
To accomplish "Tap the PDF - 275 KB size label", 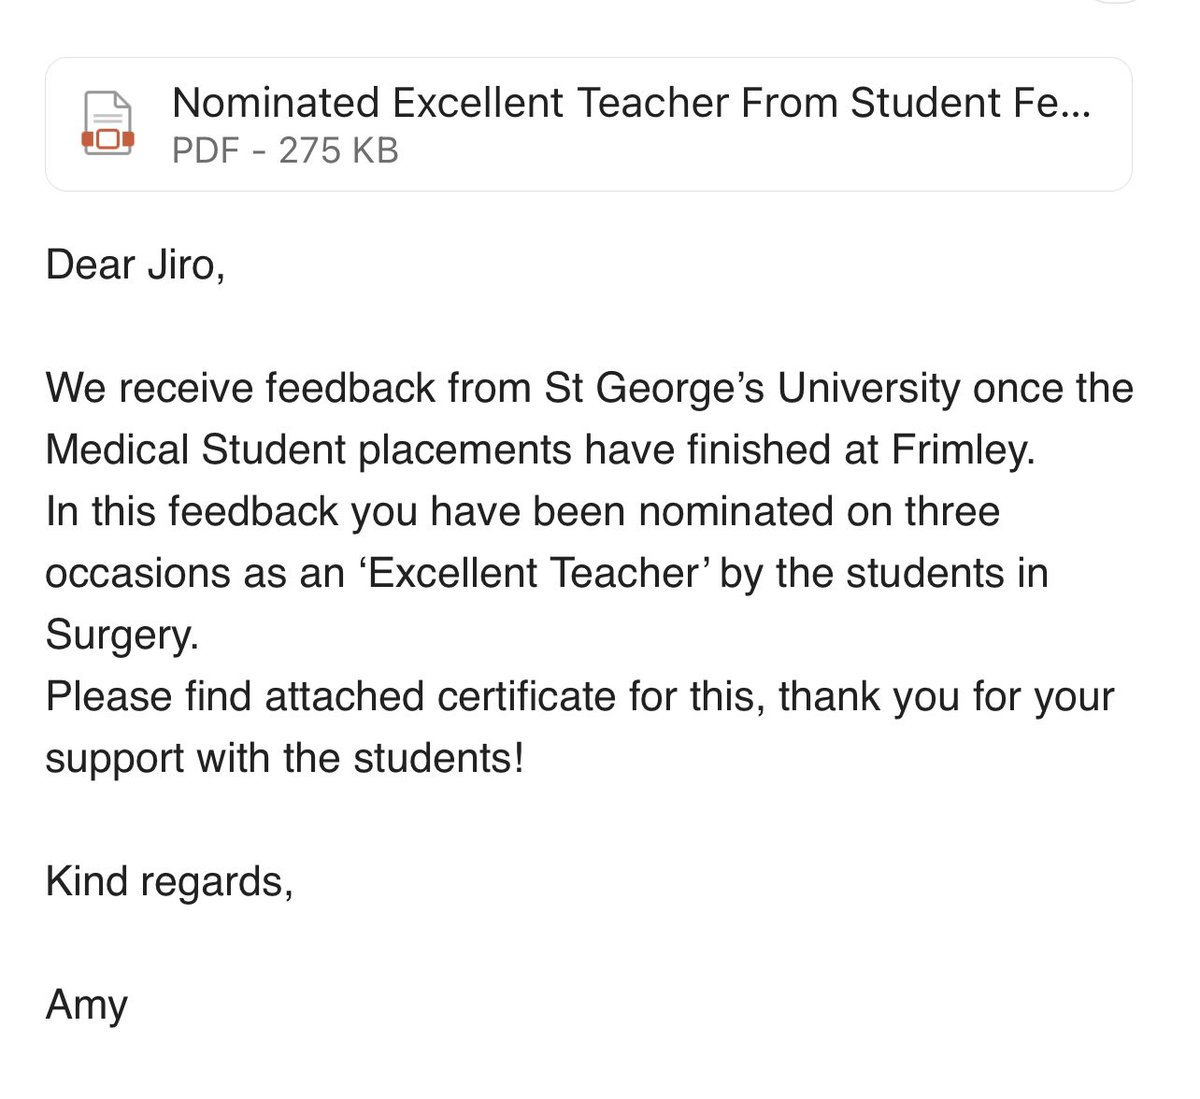I will pos(285,151).
